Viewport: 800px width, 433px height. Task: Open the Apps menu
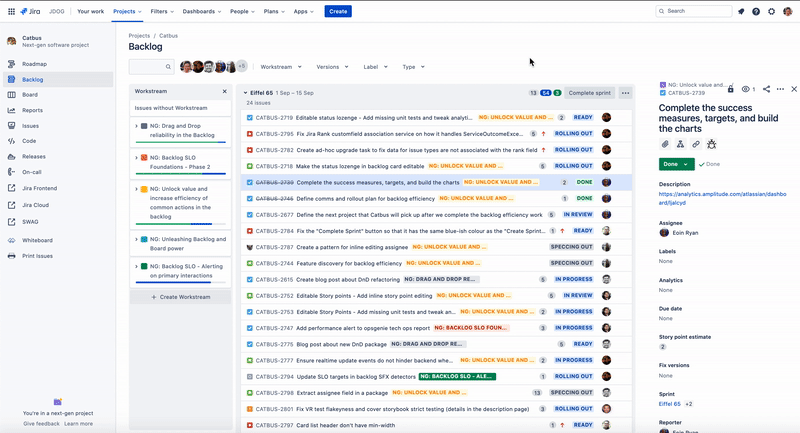pos(304,11)
